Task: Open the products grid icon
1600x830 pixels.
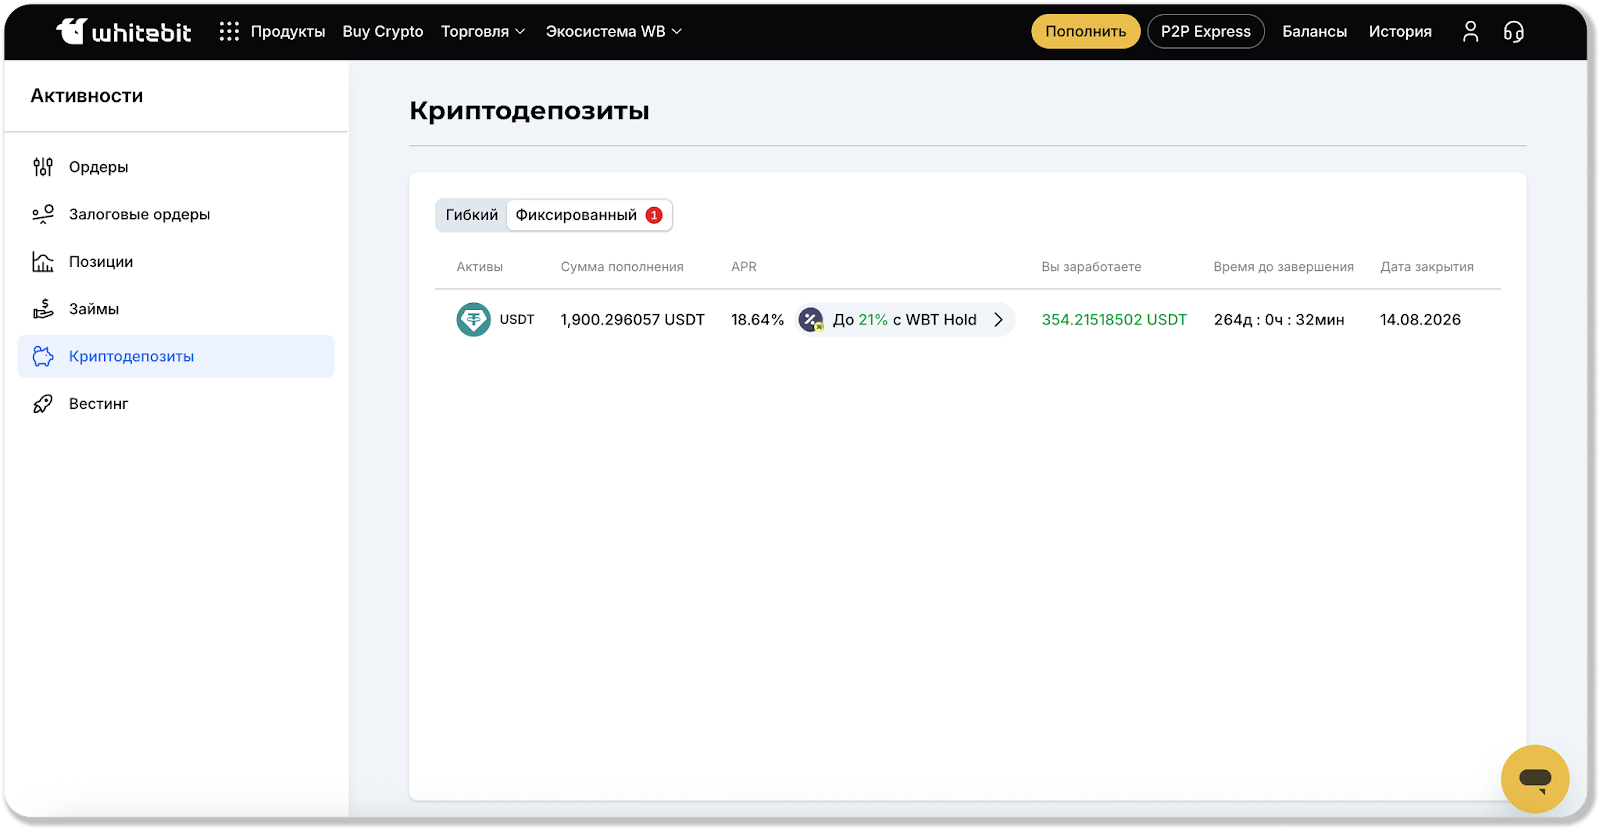Action: (x=229, y=32)
